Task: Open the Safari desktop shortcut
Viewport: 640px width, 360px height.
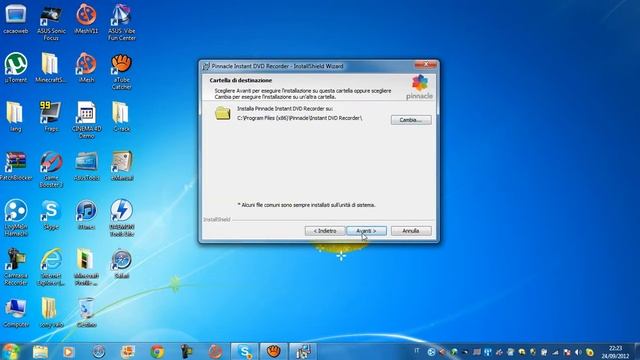Action: pos(122,264)
